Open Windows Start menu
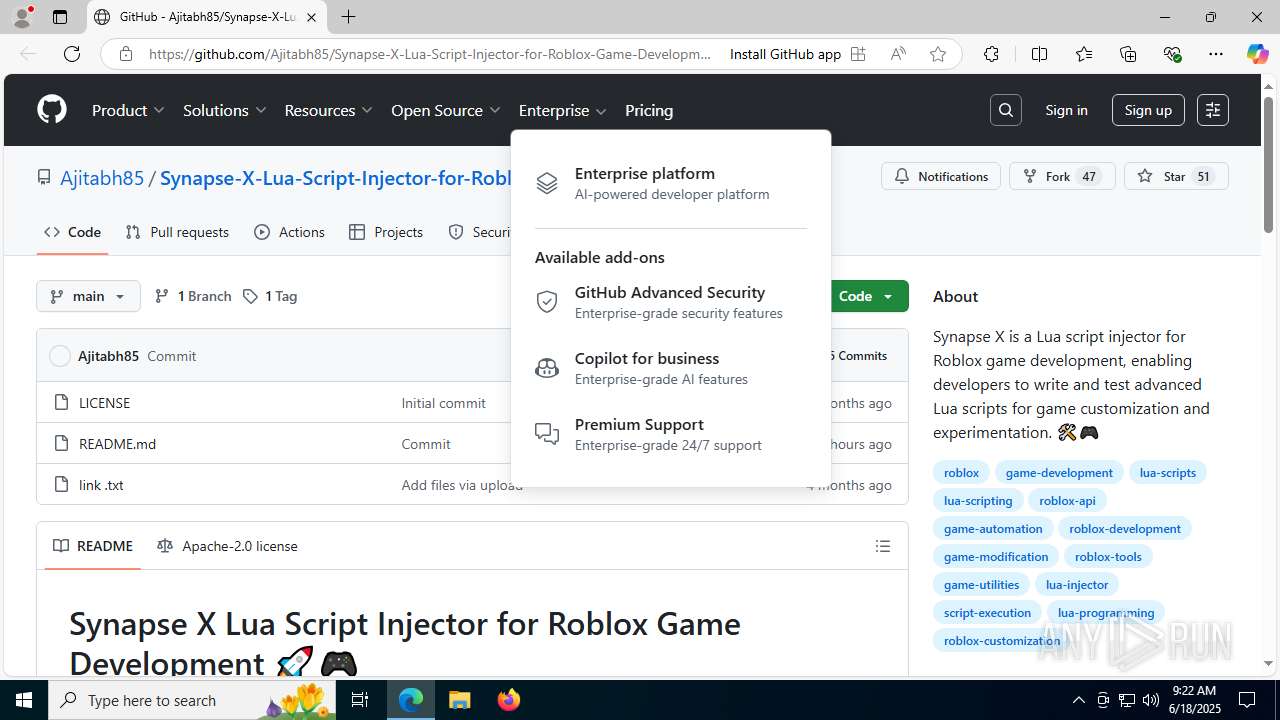The height and width of the screenshot is (720, 1280). tap(24, 700)
